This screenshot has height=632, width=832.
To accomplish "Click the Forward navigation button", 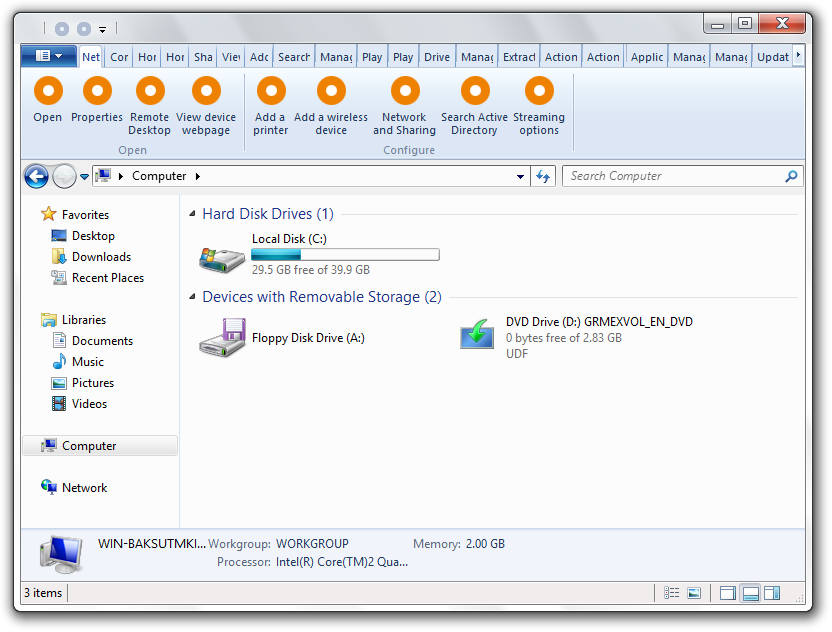I will point(64,176).
